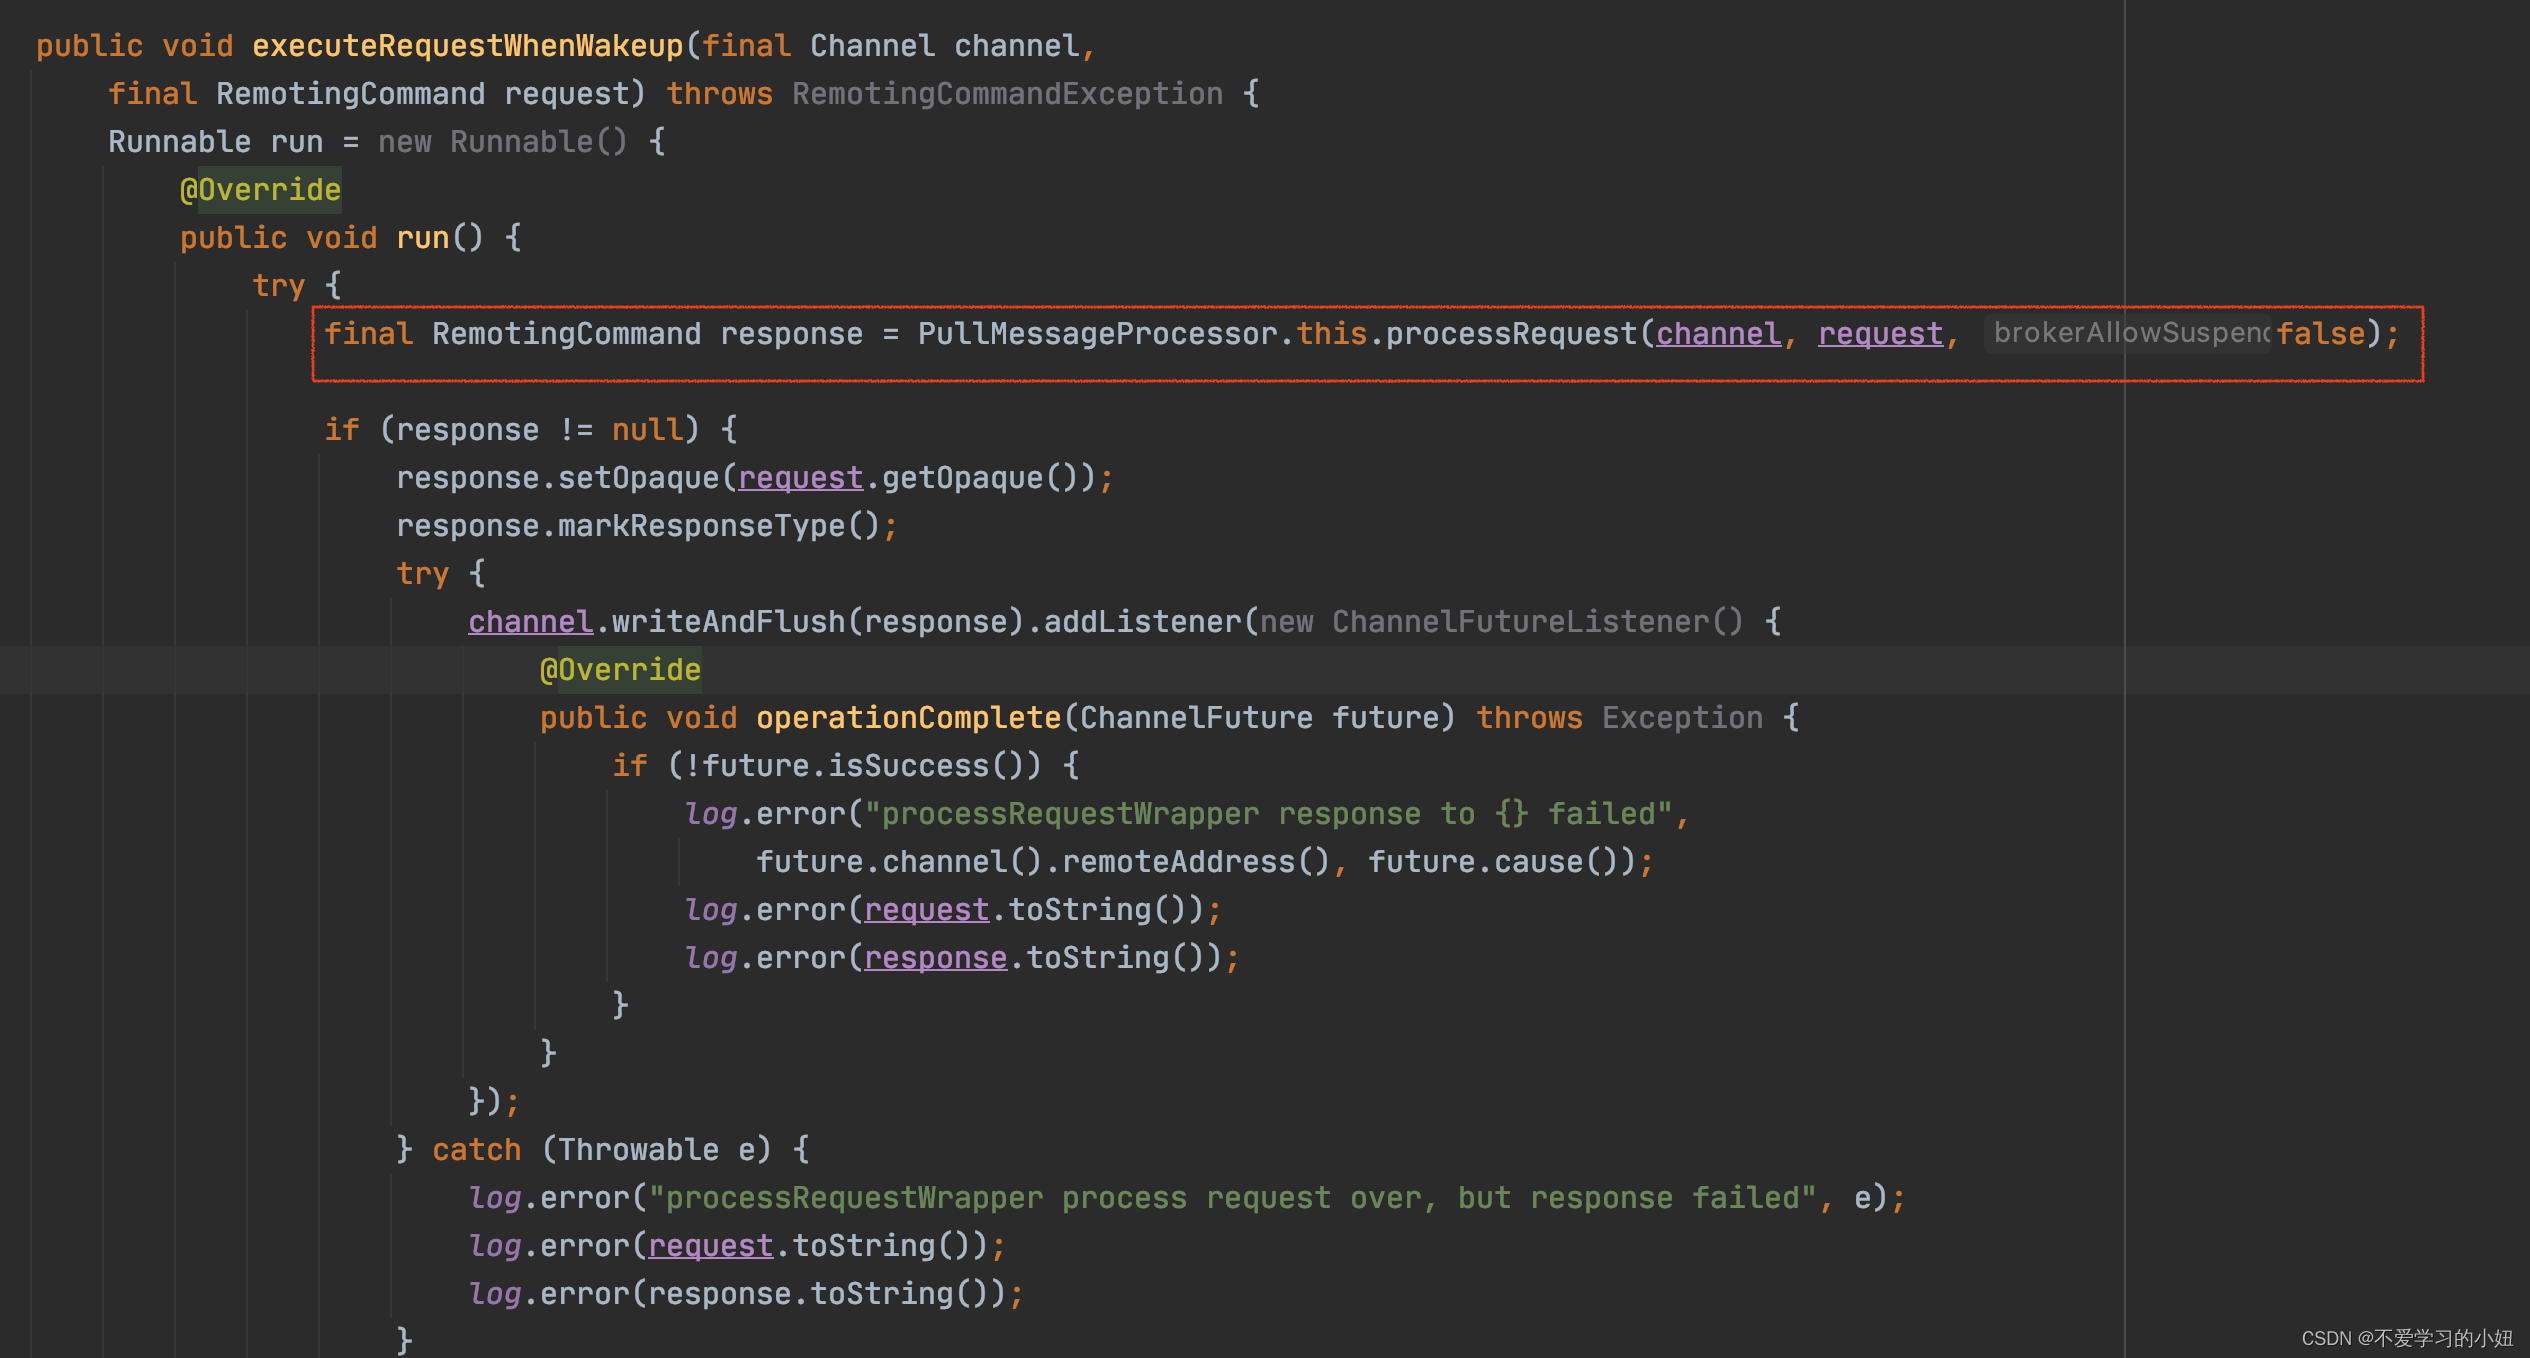Click the PullMessageProcessor class reference
Viewport: 2530px width, 1358px height.
click(x=1097, y=334)
